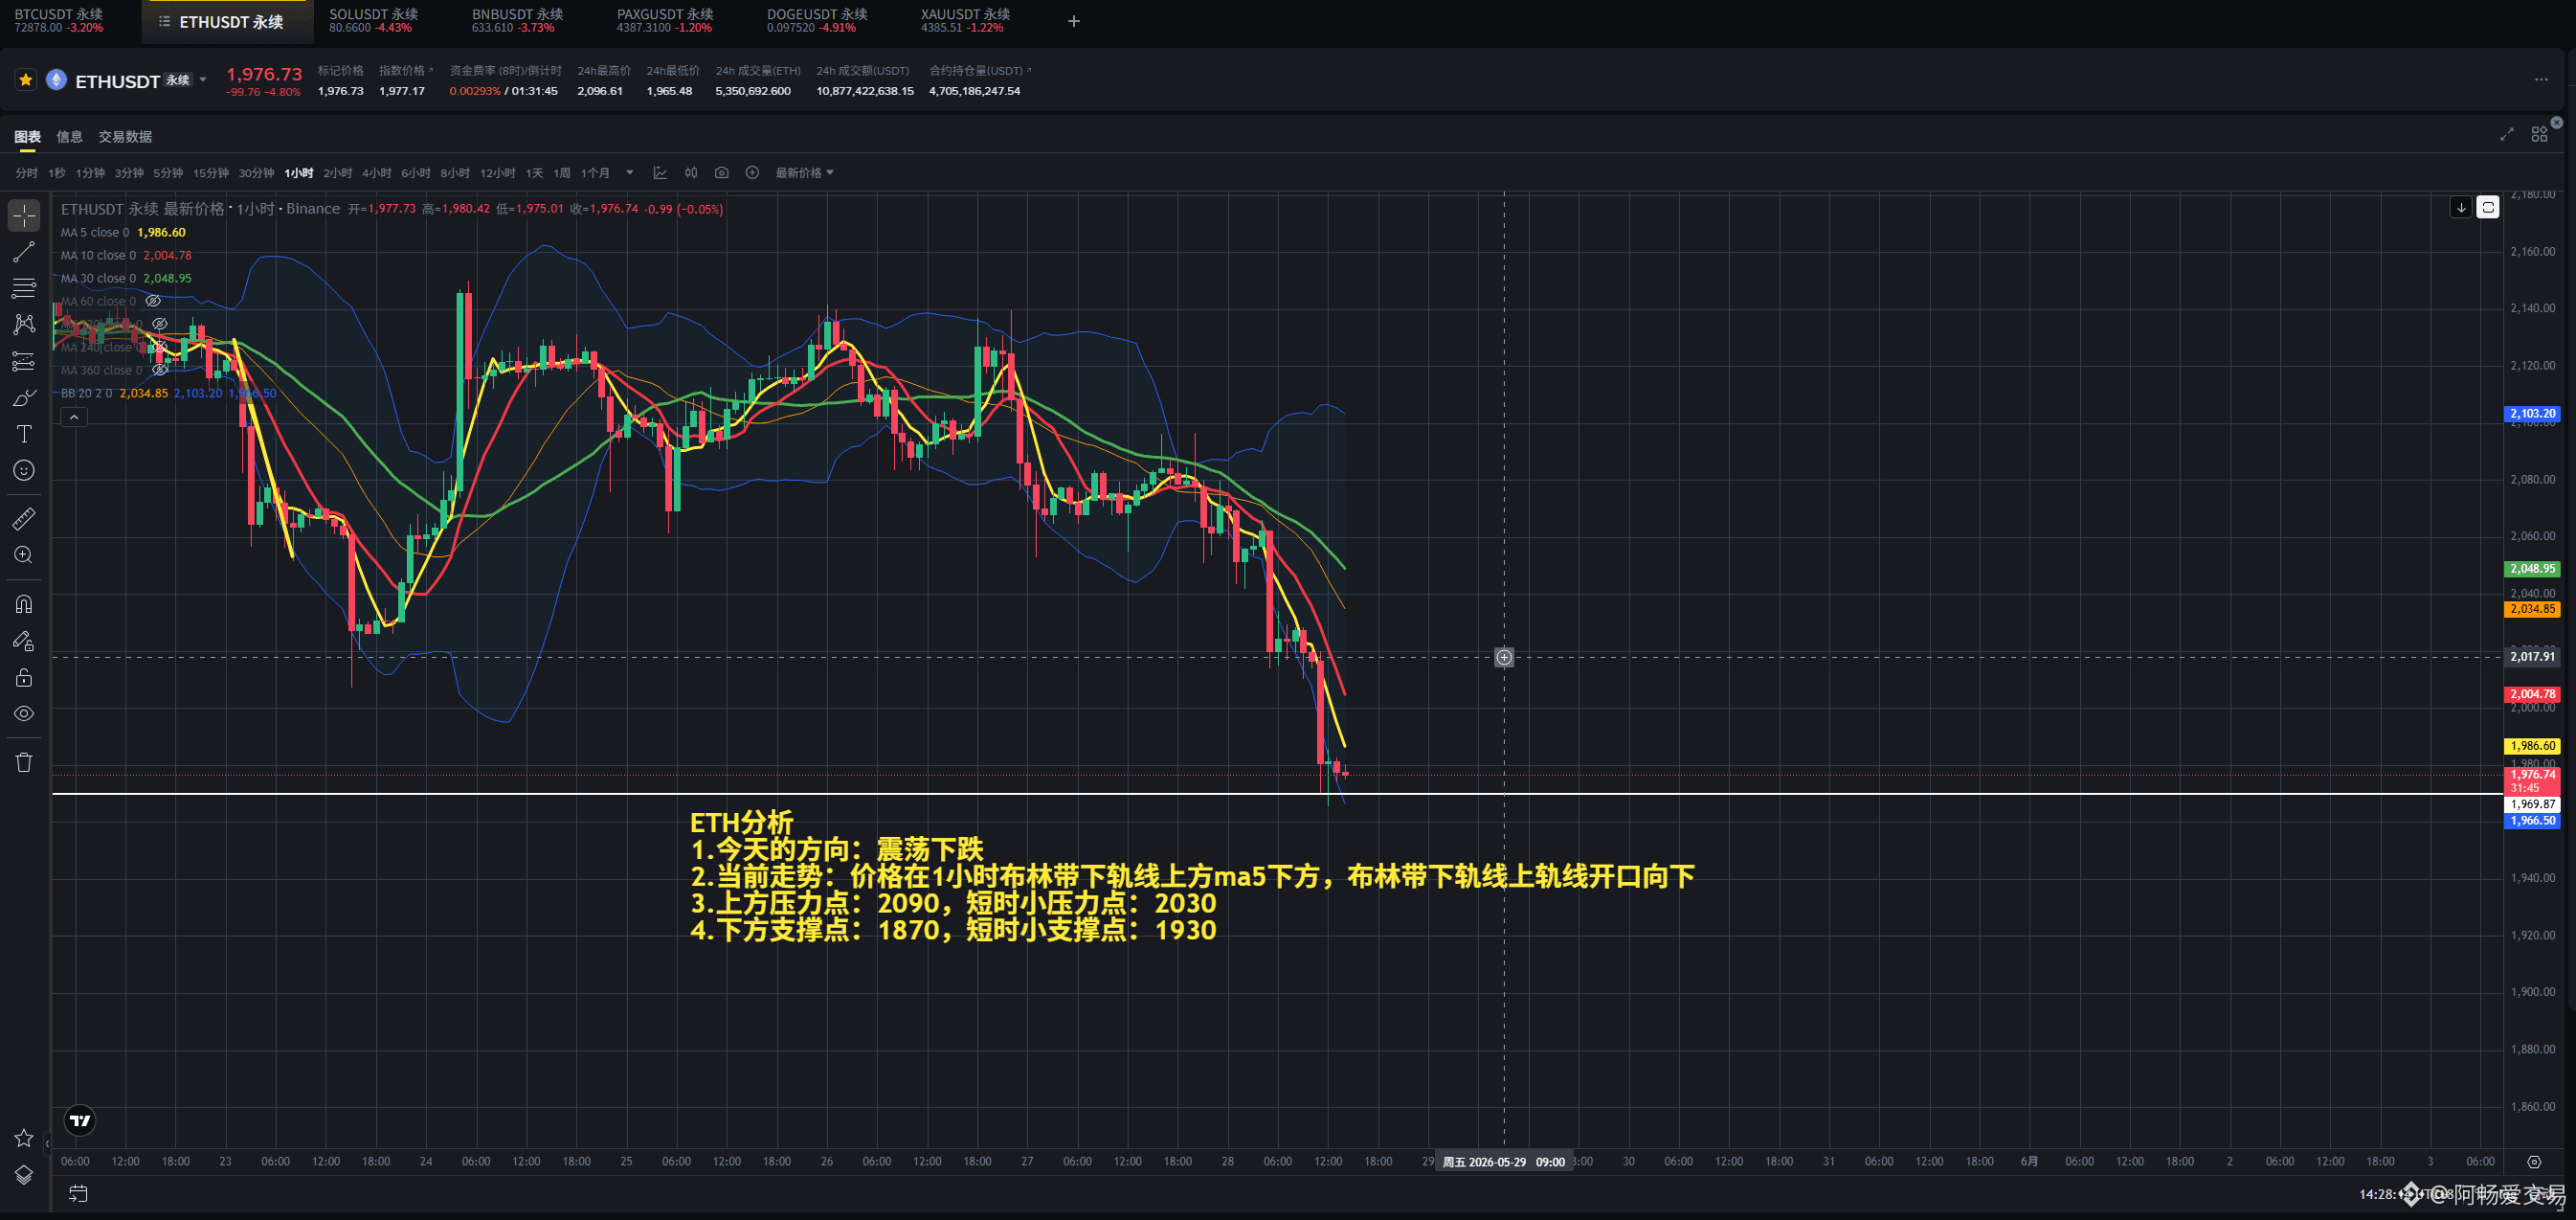Switch to the SOLUSDT 永续 tab
This screenshot has height=1220, width=2576.
[373, 21]
